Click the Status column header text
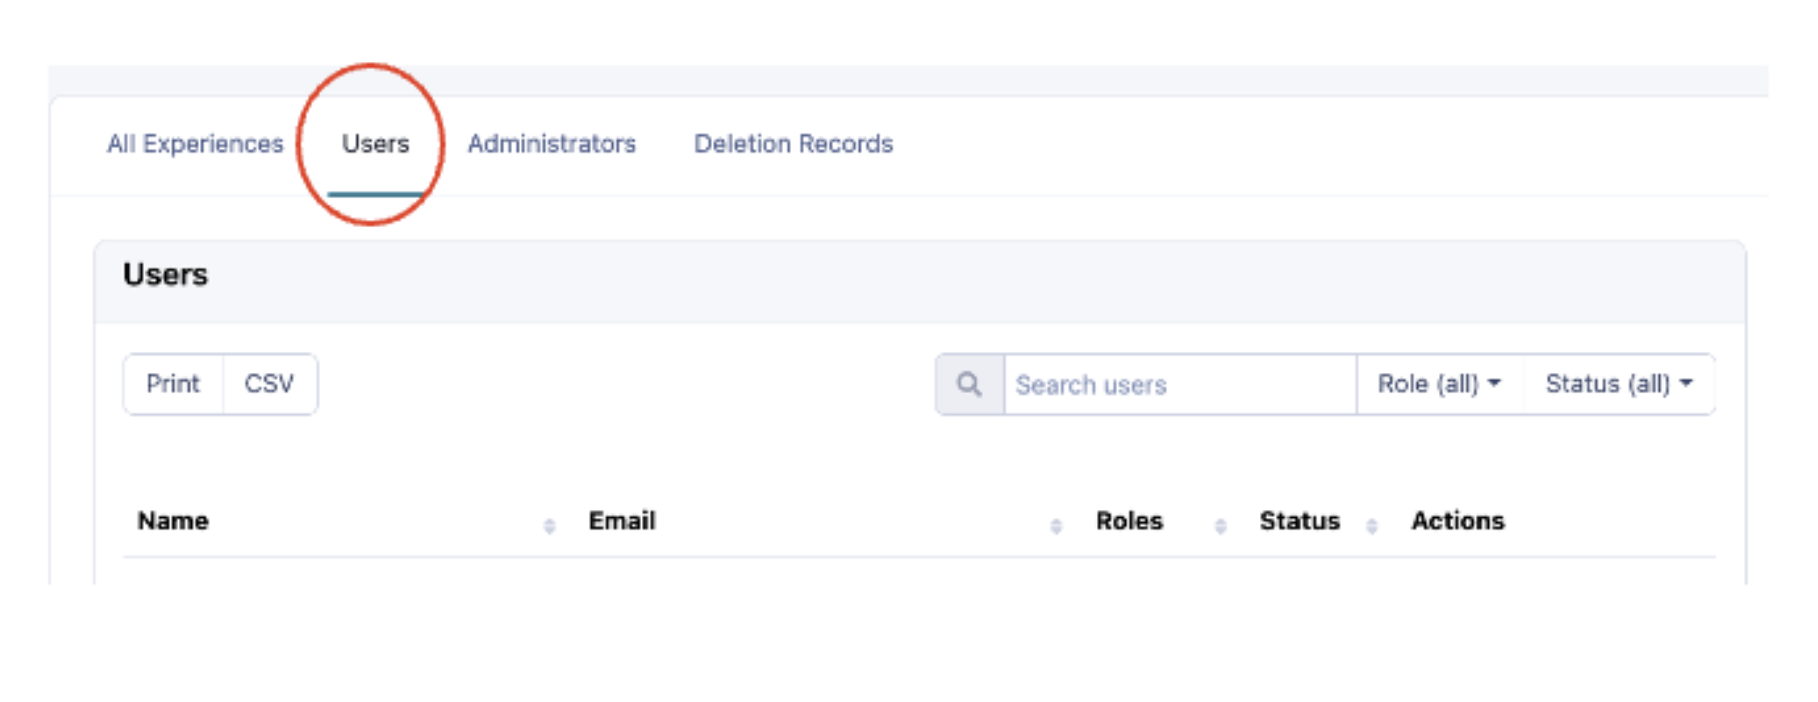The image size is (1818, 702). pyautogui.click(x=1299, y=521)
